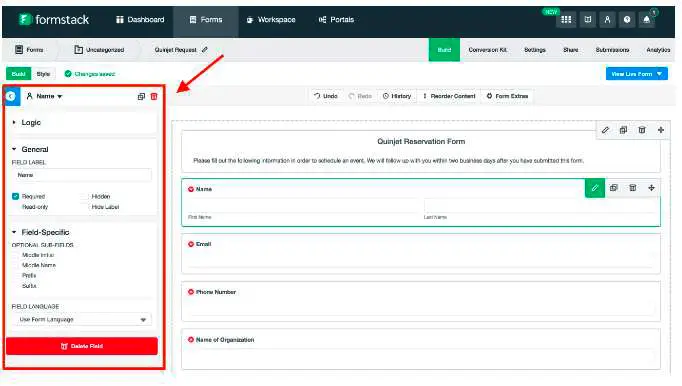Viewport: 682px width, 386px height.
Task: Click the red Delete Field button
Action: tap(82, 346)
